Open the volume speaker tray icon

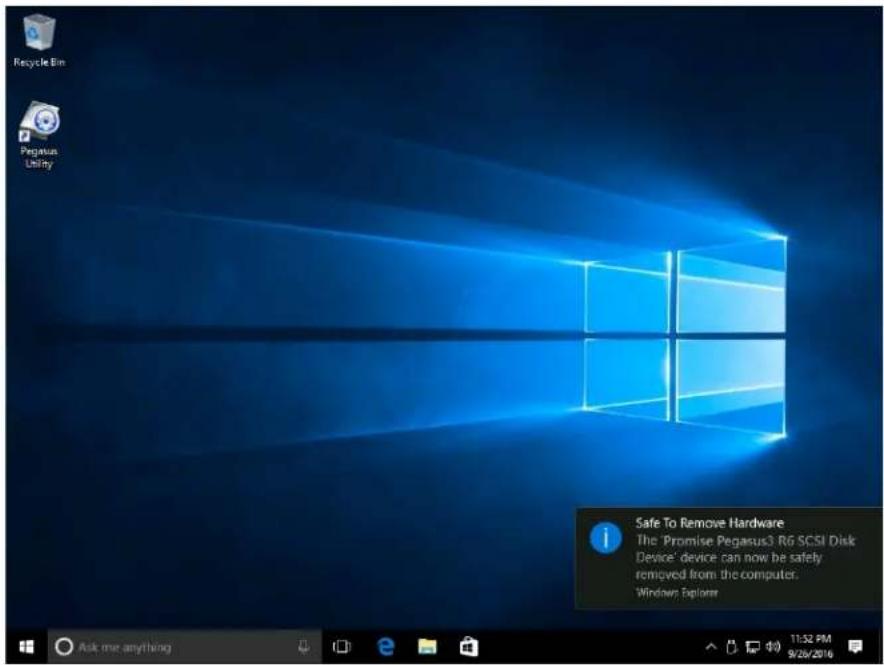click(x=774, y=646)
